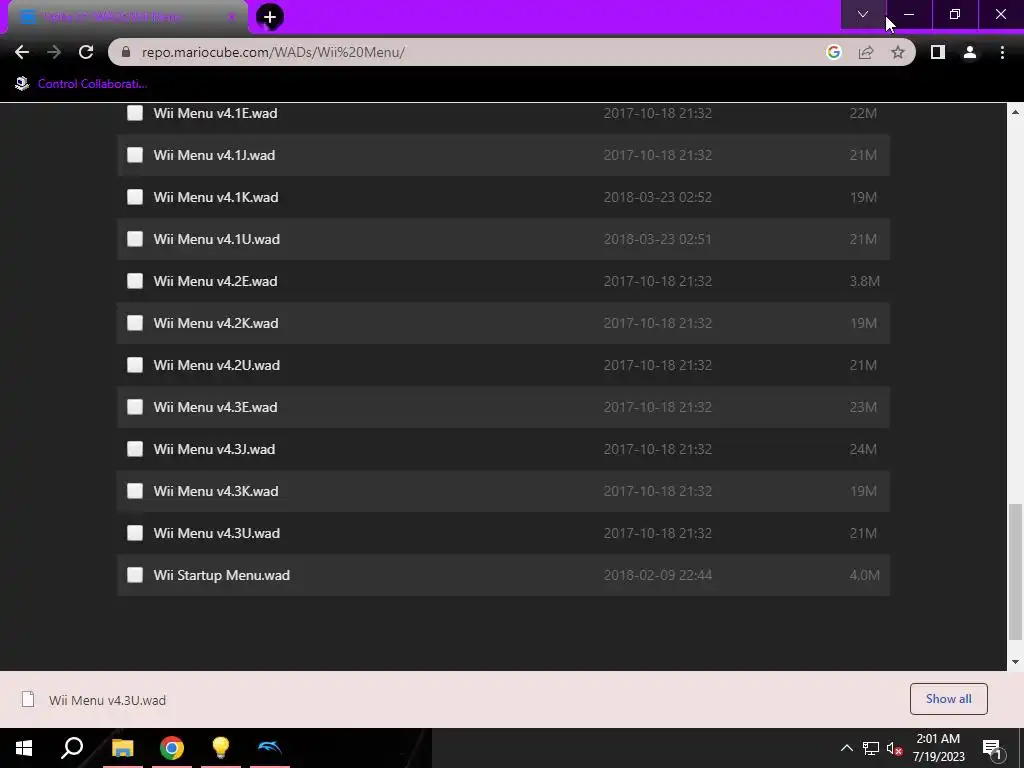Open the notification center icon
Image resolution: width=1024 pixels, height=768 pixels.
point(993,749)
